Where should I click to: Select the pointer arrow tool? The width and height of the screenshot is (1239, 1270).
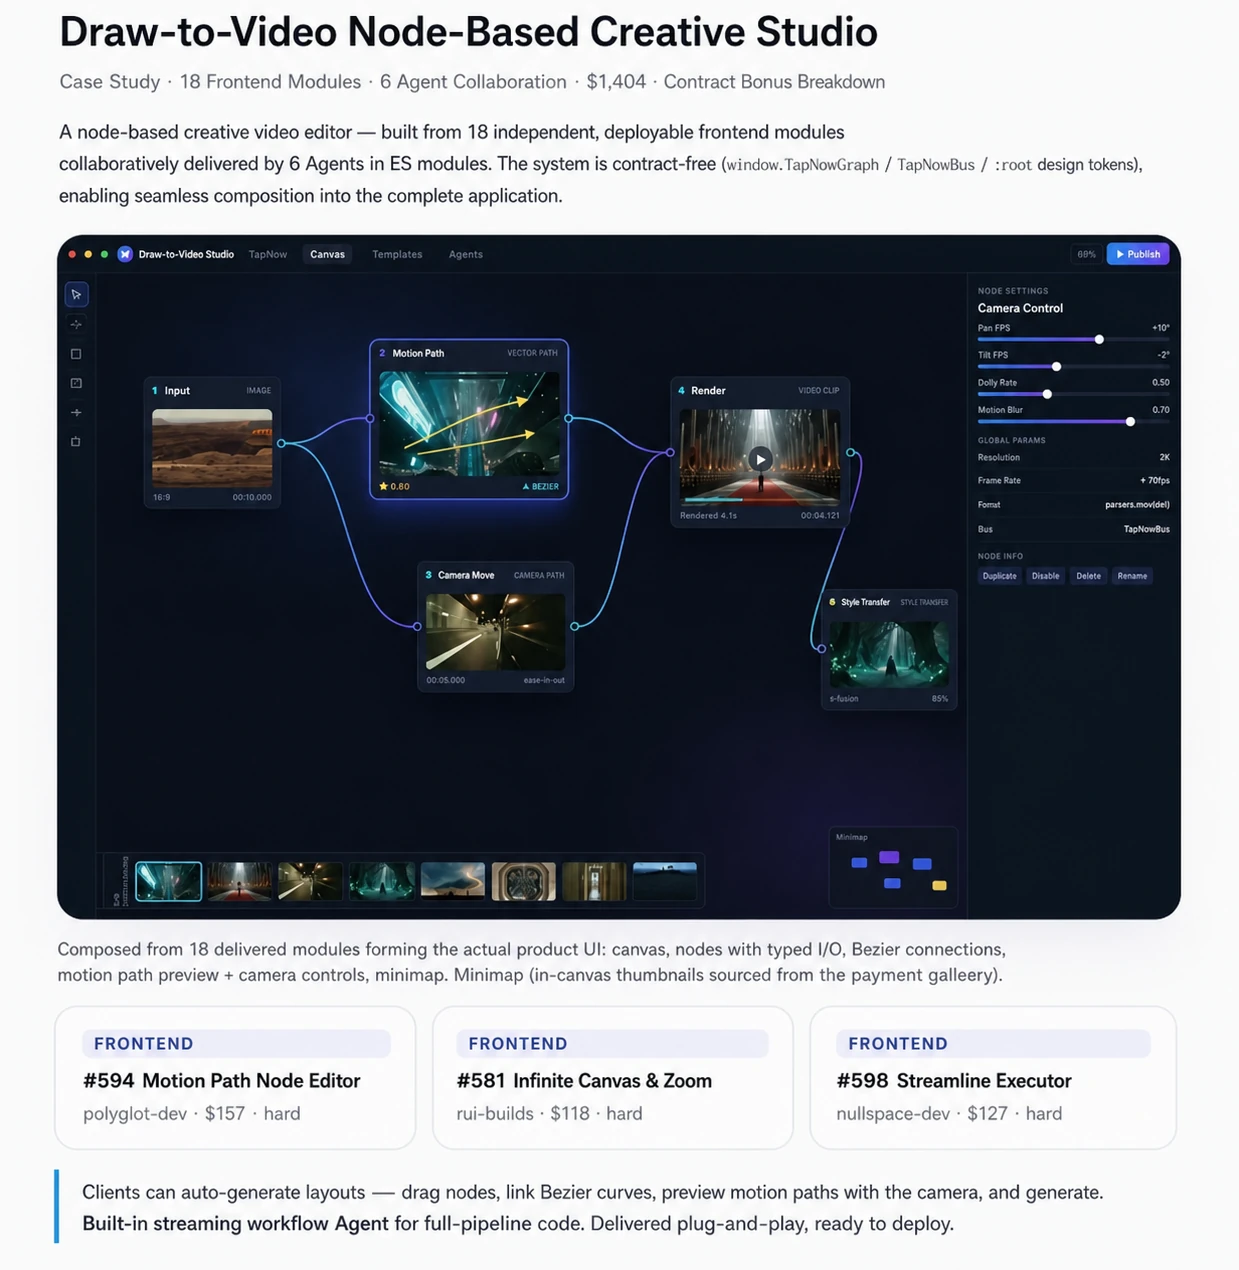tap(76, 295)
